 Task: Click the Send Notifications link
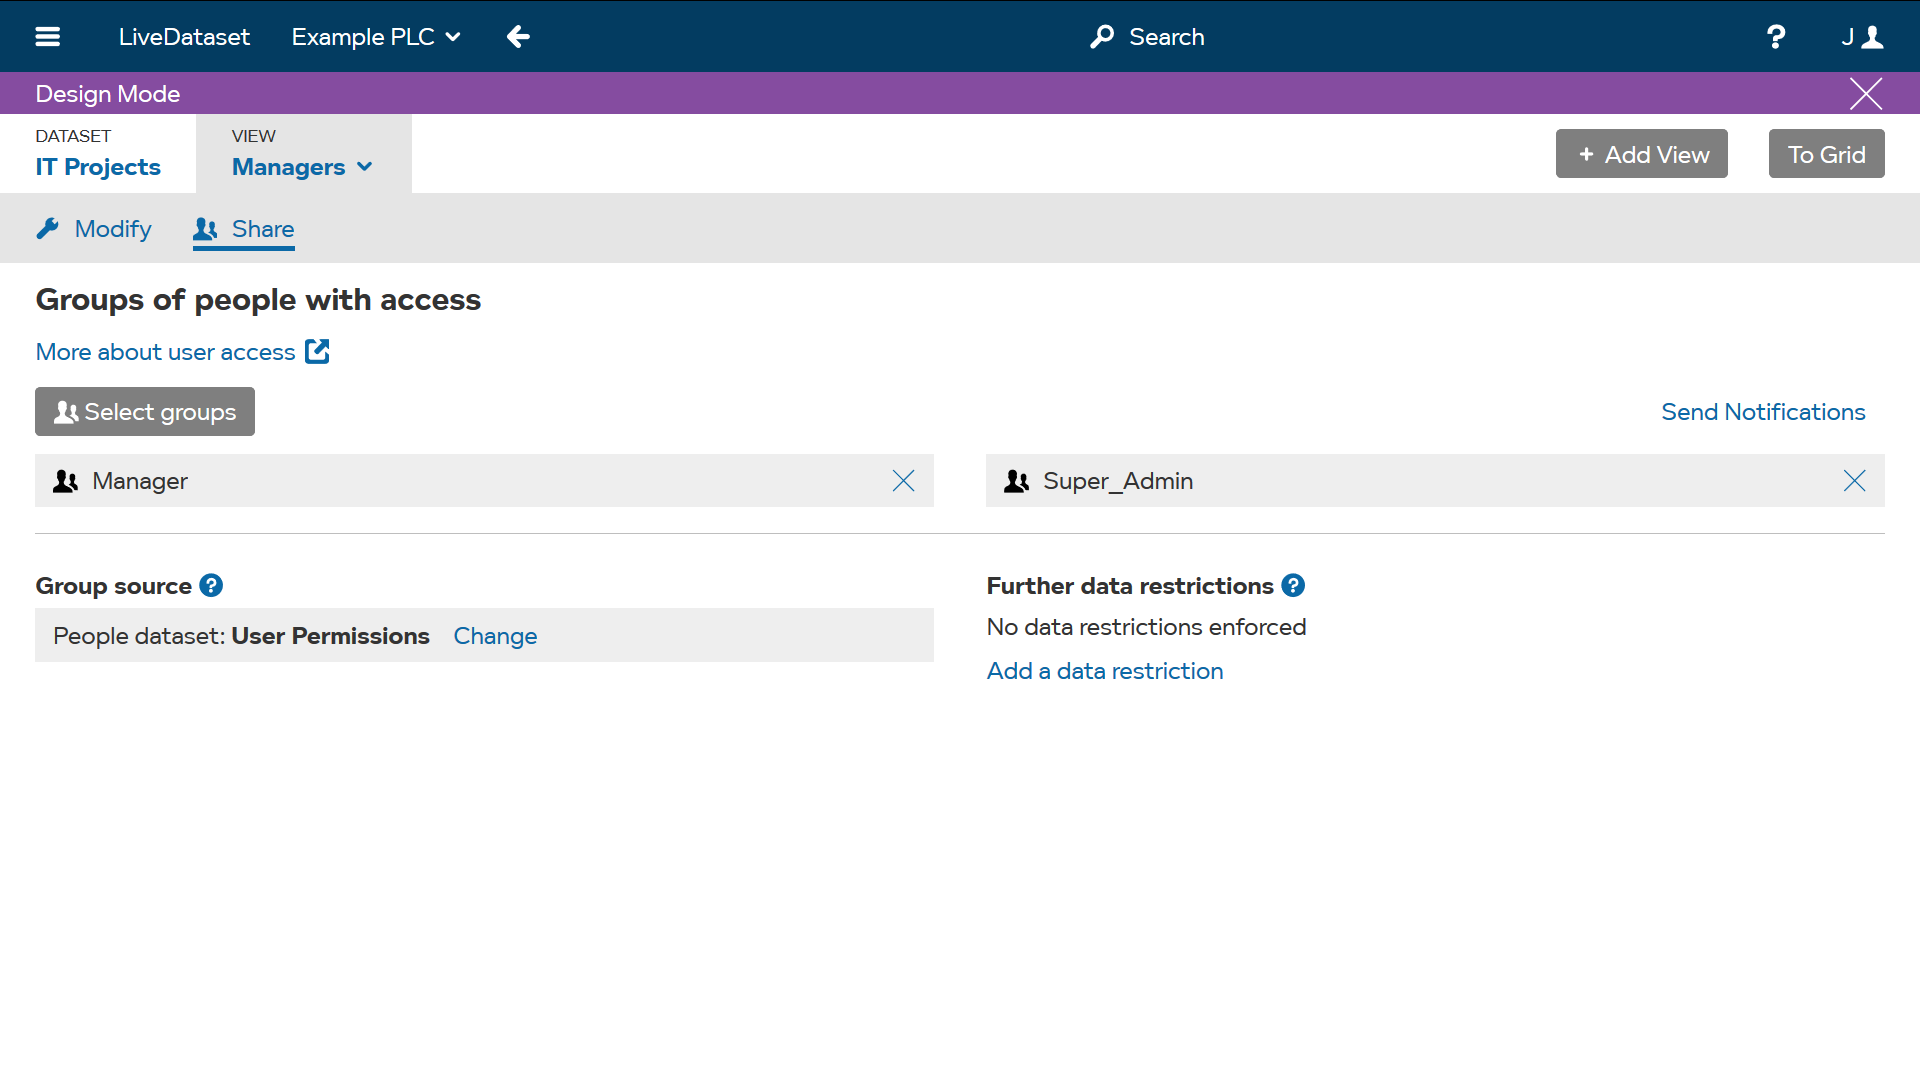[1763, 412]
